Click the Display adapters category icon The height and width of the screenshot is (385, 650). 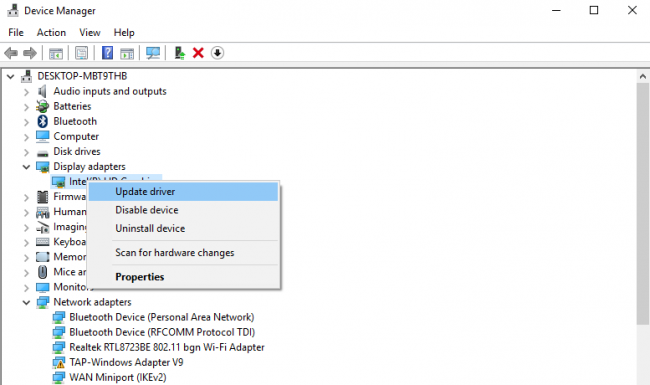pyautogui.click(x=43, y=167)
